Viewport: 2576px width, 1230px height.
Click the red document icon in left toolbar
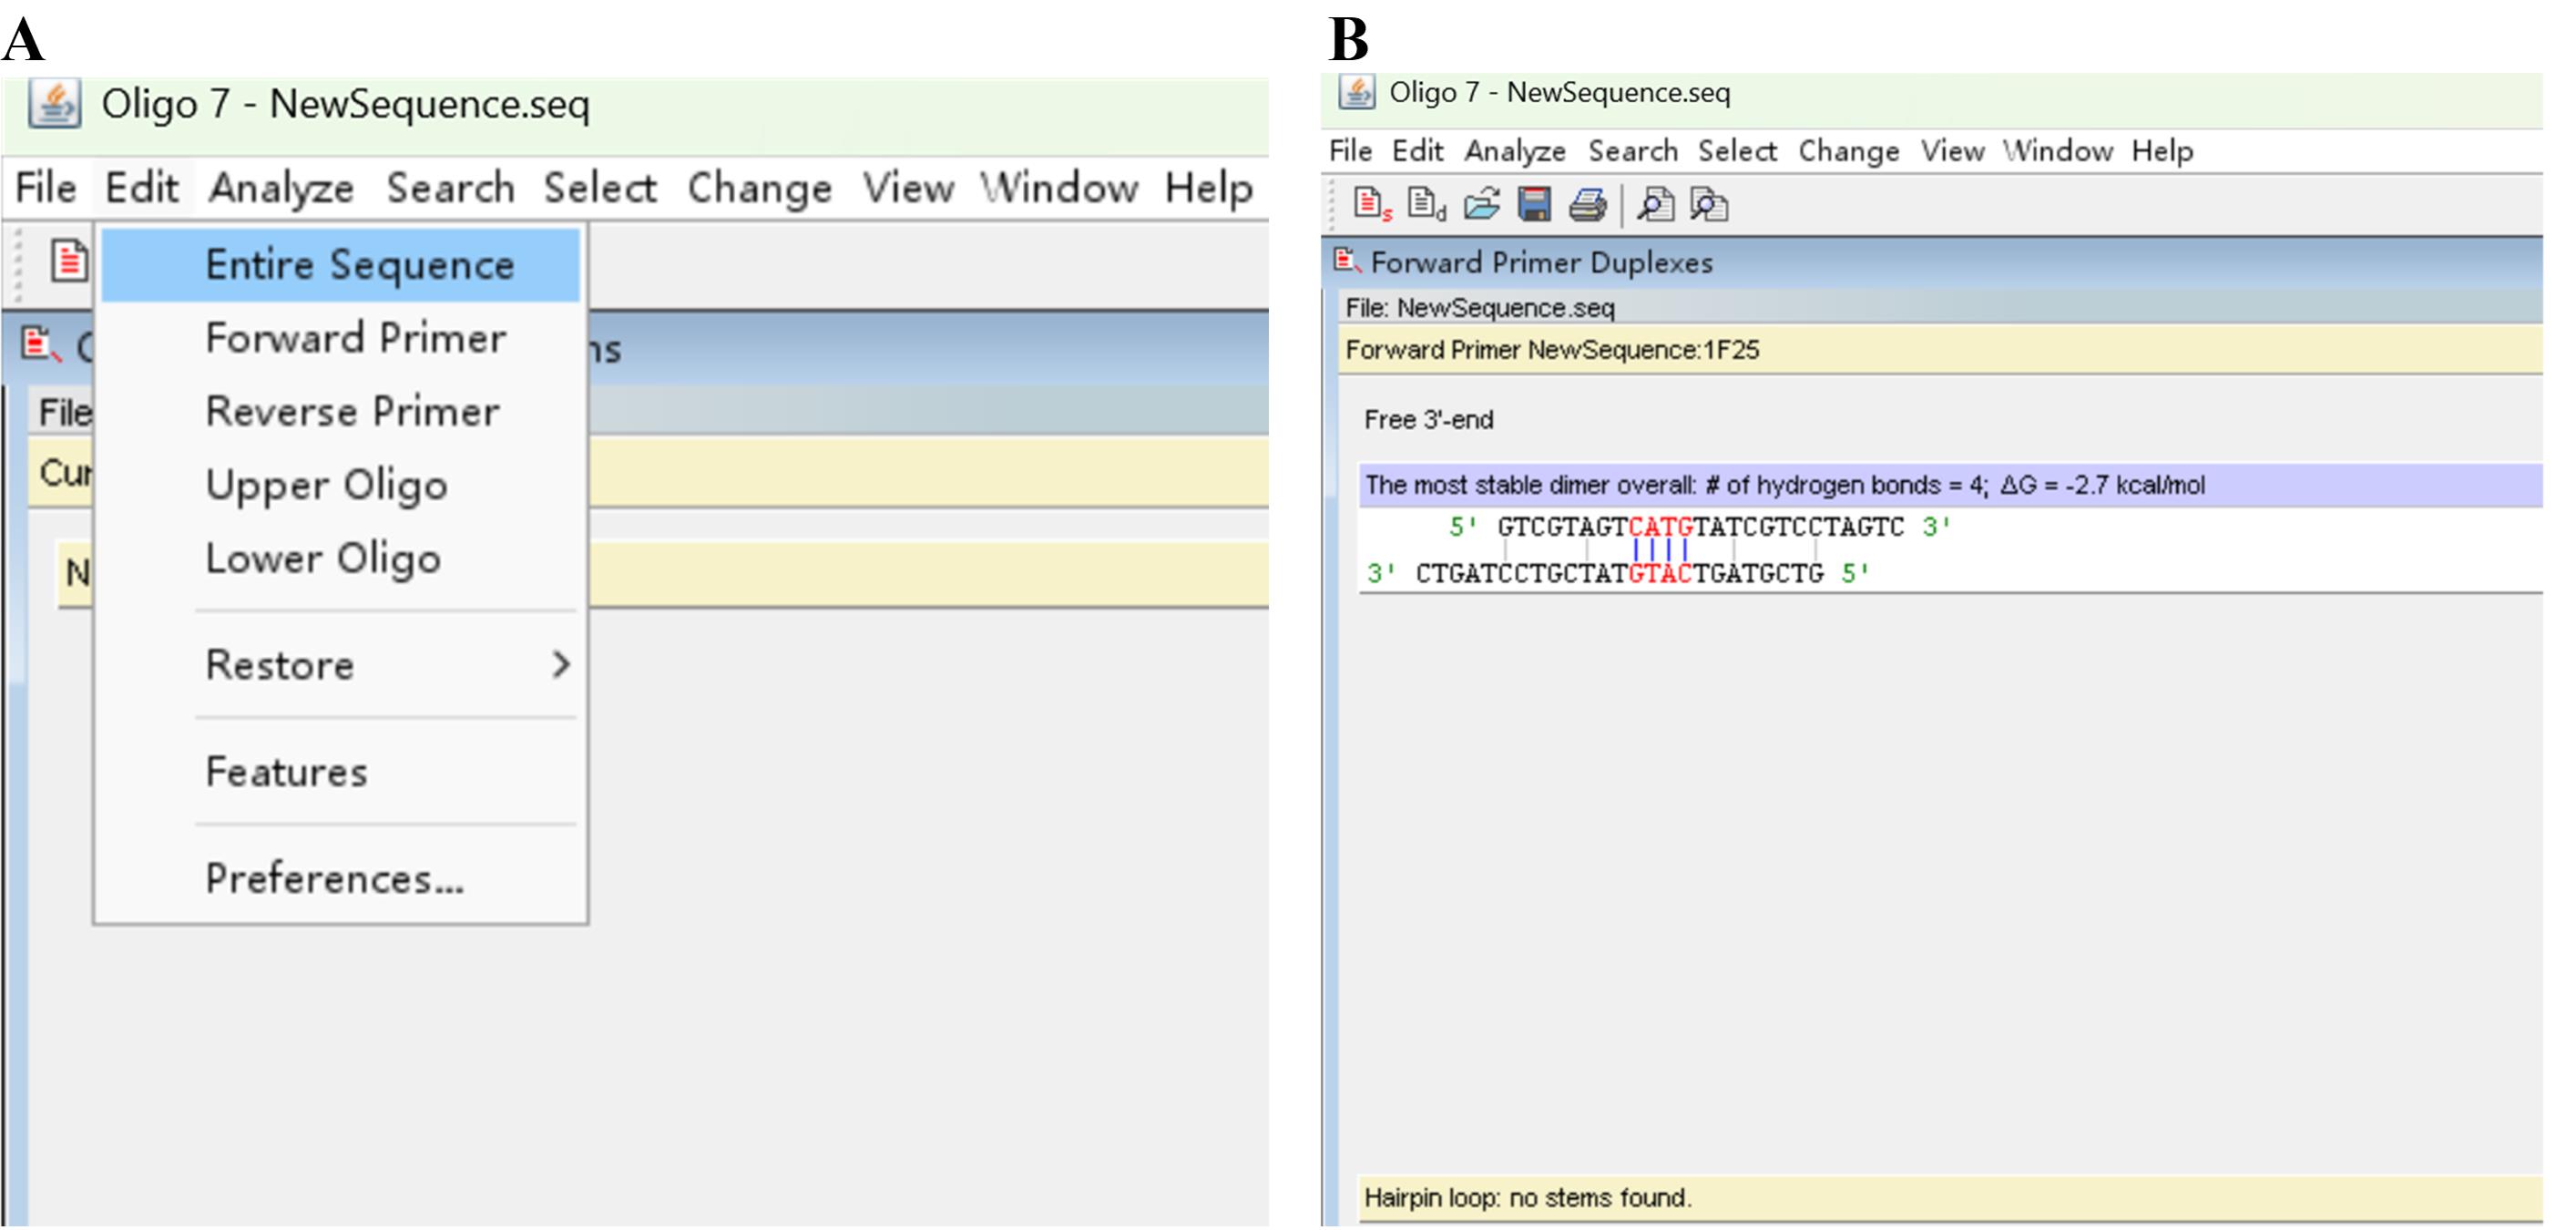click(69, 261)
